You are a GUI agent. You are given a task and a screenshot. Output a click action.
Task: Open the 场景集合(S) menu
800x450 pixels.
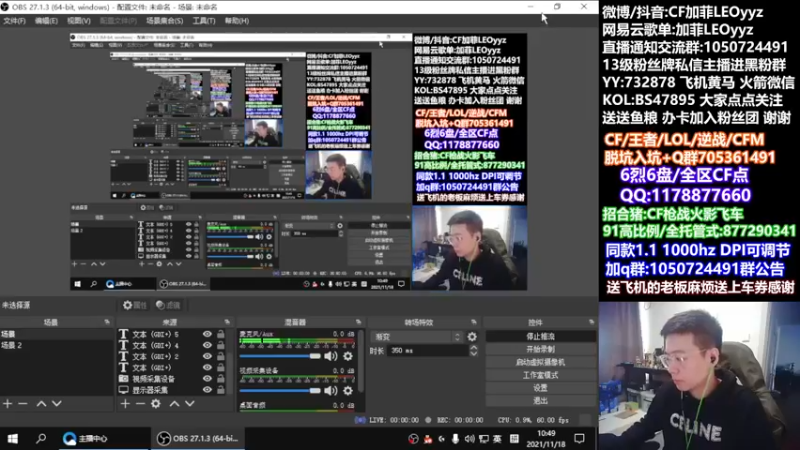click(x=164, y=21)
